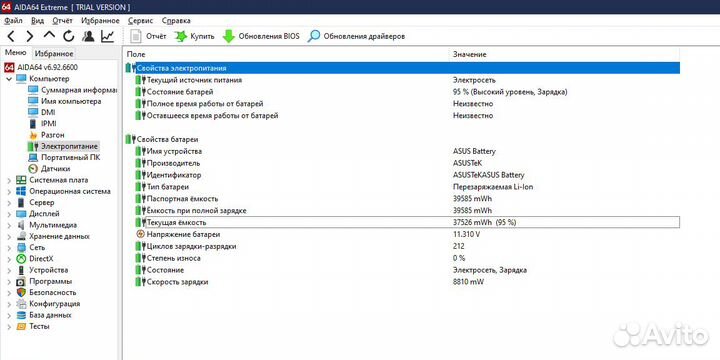Expand the Конфигурация tree node

tap(9, 304)
